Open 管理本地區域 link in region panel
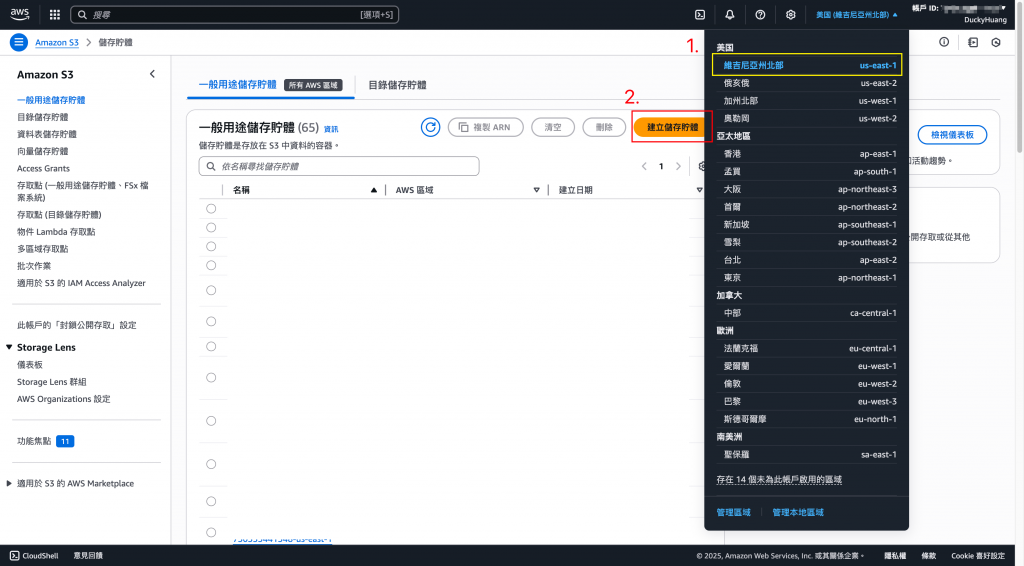This screenshot has height=566, width=1024. [x=798, y=512]
